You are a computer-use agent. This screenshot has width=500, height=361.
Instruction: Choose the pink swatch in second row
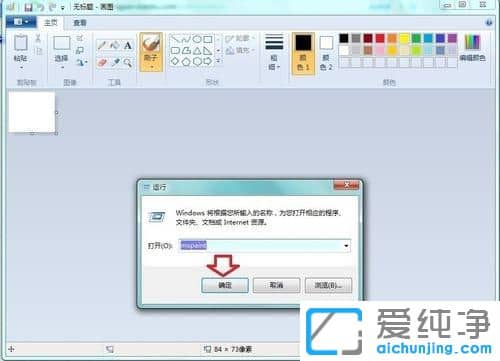tap(380, 50)
